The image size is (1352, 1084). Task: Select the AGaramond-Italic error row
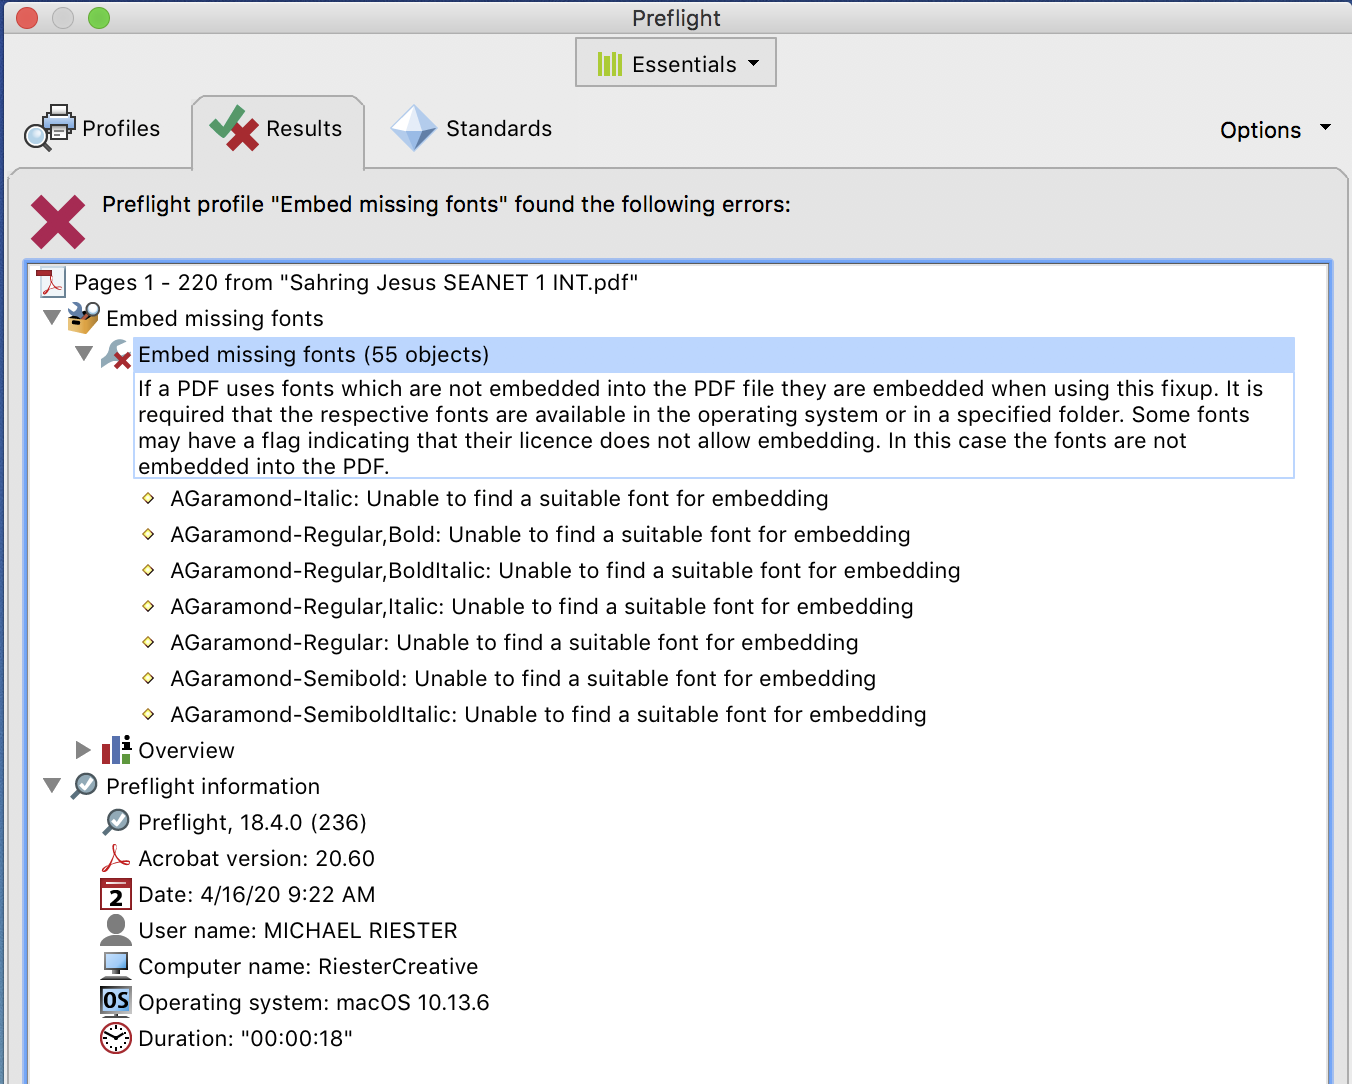point(499,498)
